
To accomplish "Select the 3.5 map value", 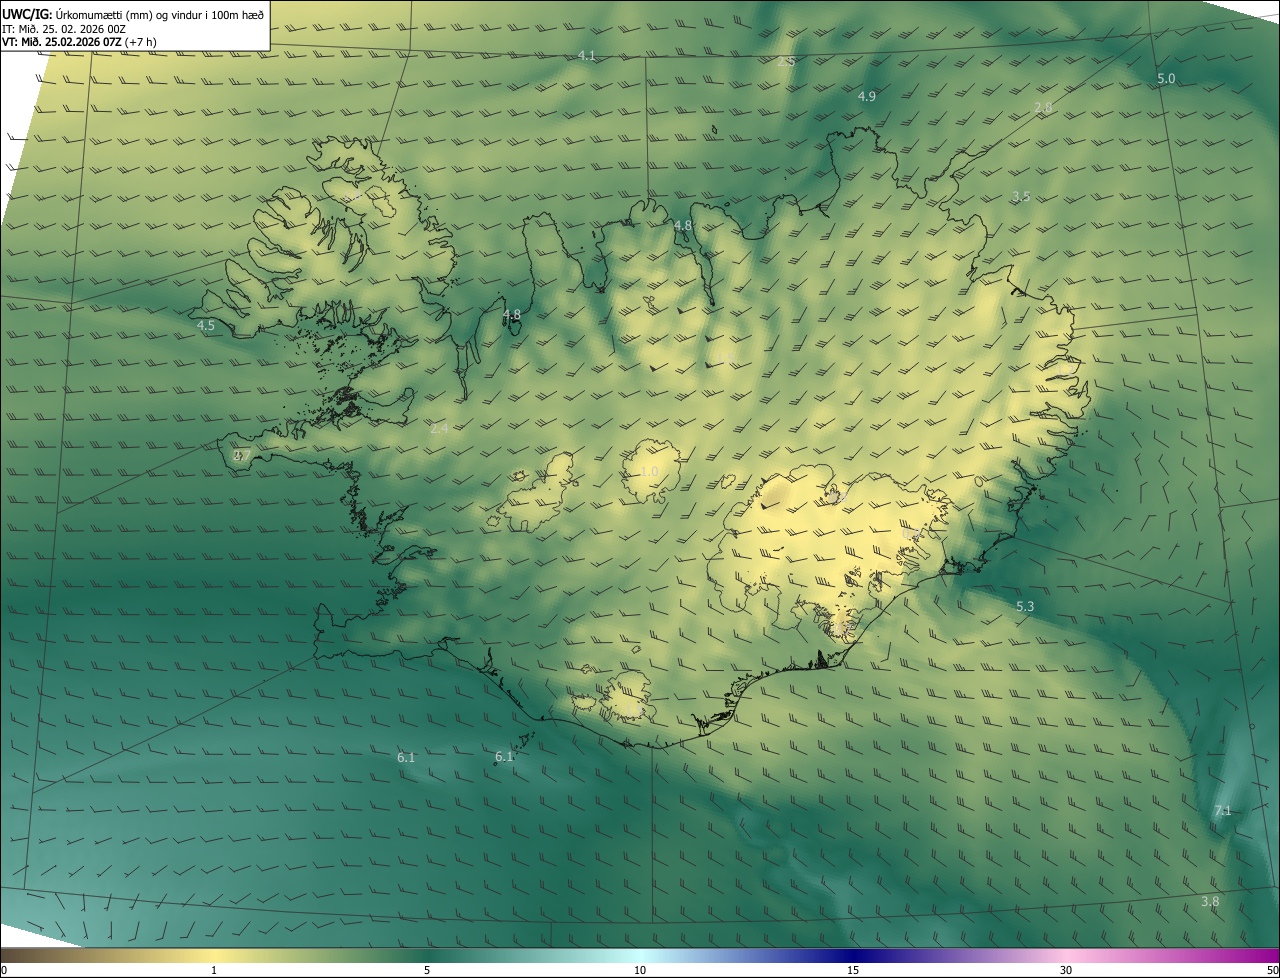I will [x=1020, y=197].
